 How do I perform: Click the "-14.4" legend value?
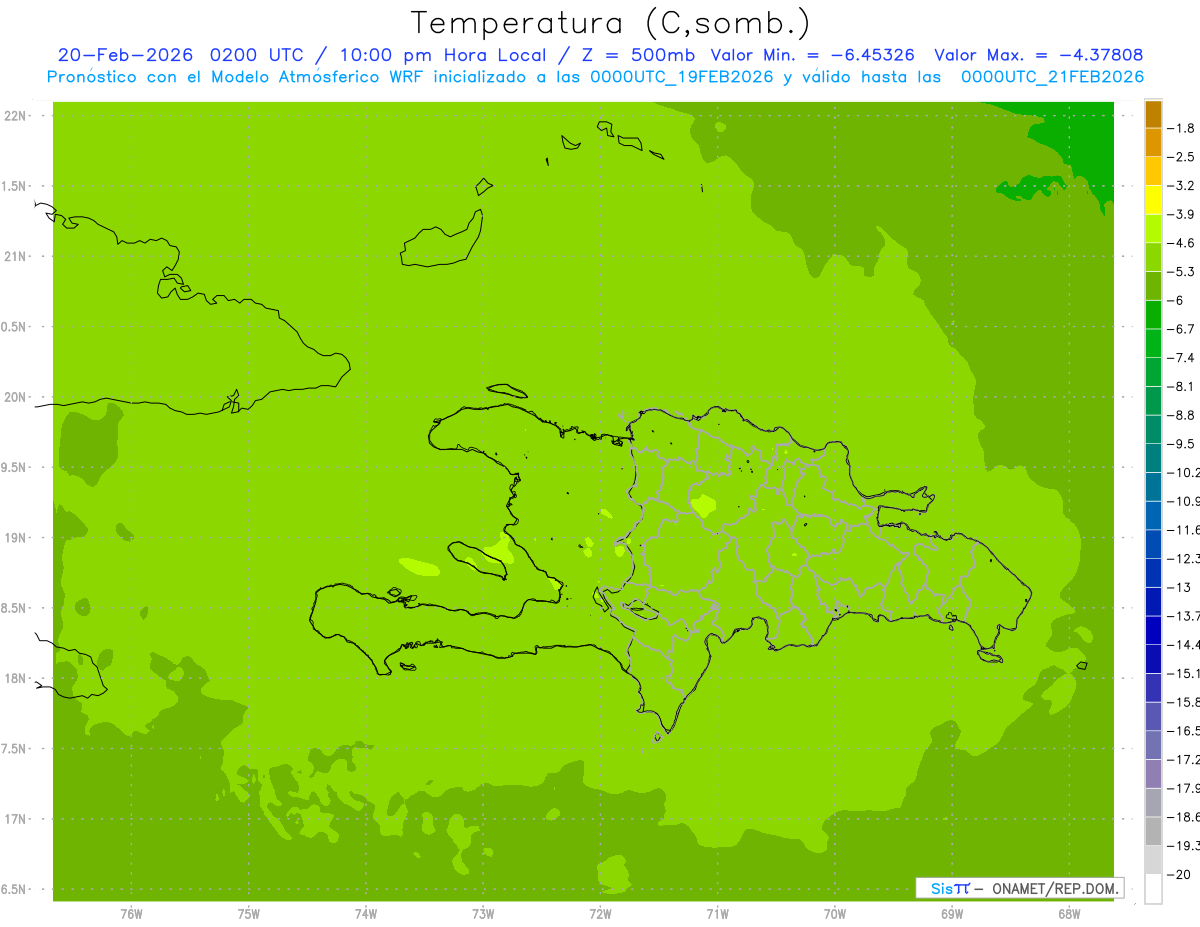click(1184, 644)
